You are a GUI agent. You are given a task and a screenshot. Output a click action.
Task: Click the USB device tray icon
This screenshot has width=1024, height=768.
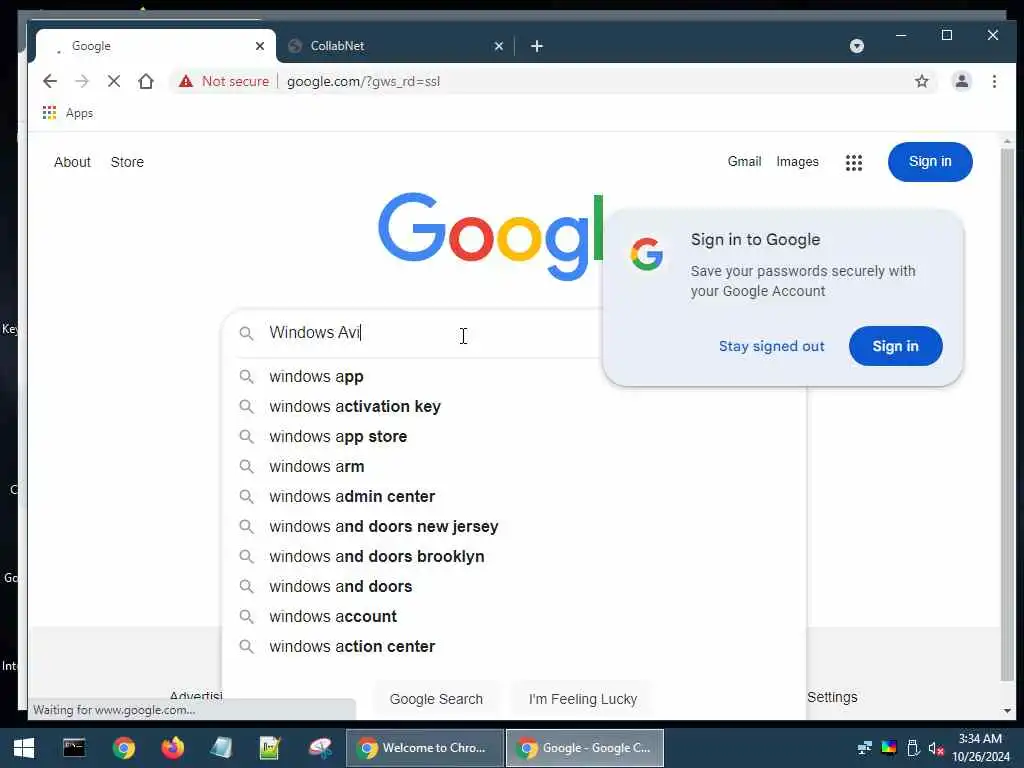[913, 748]
